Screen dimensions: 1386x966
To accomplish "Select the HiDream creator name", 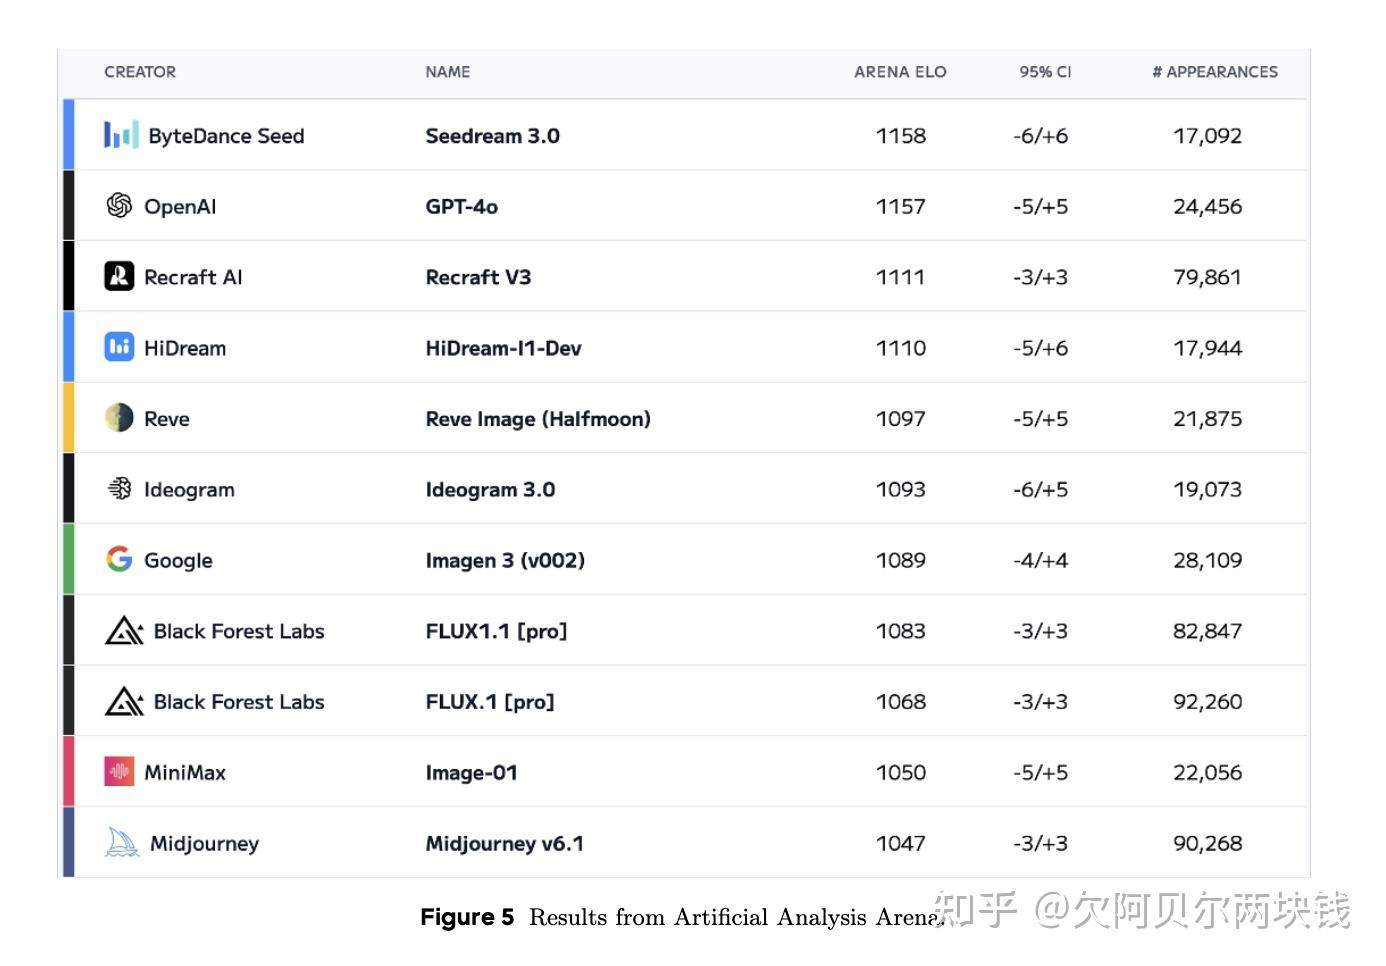I will coord(185,348).
